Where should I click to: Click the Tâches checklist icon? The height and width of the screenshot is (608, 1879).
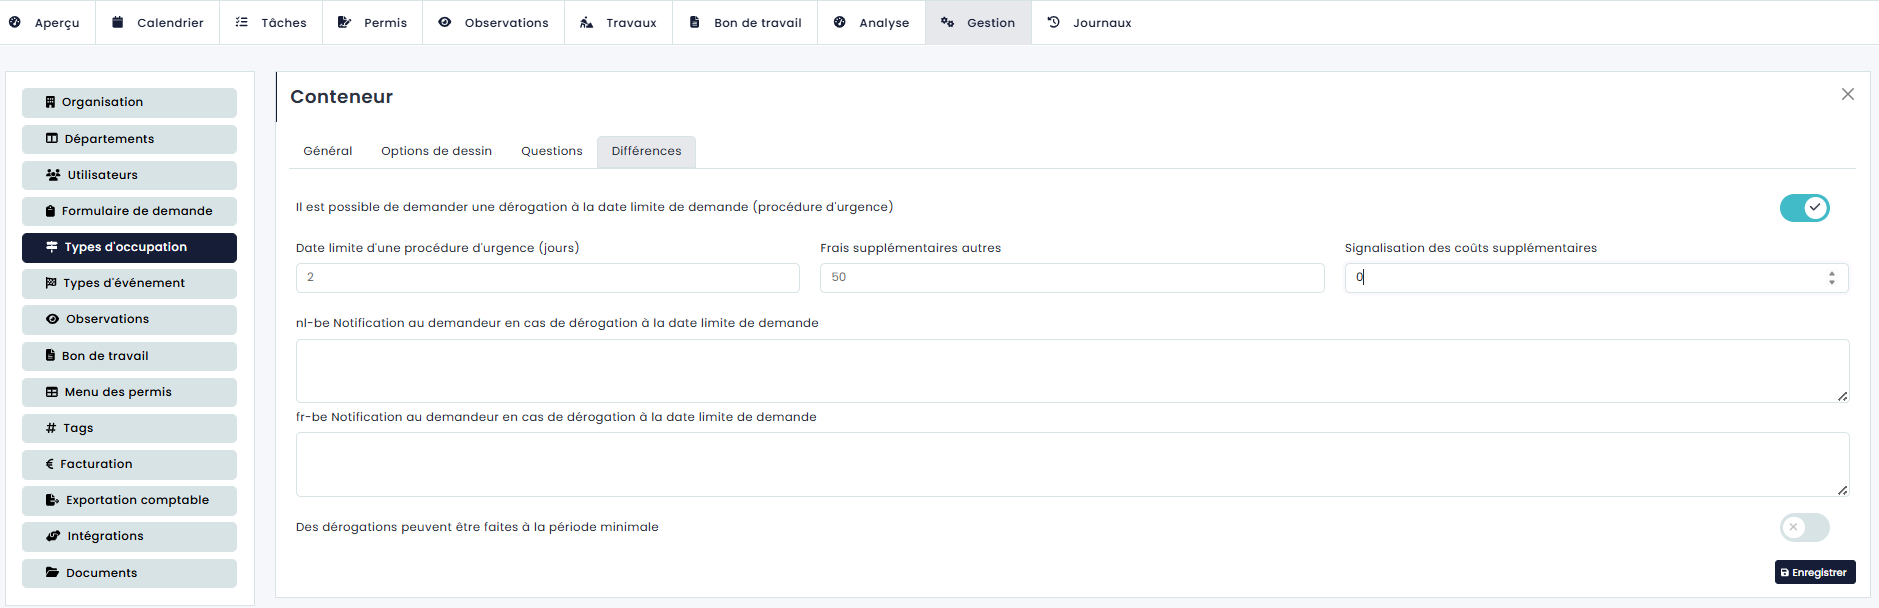[x=242, y=22]
